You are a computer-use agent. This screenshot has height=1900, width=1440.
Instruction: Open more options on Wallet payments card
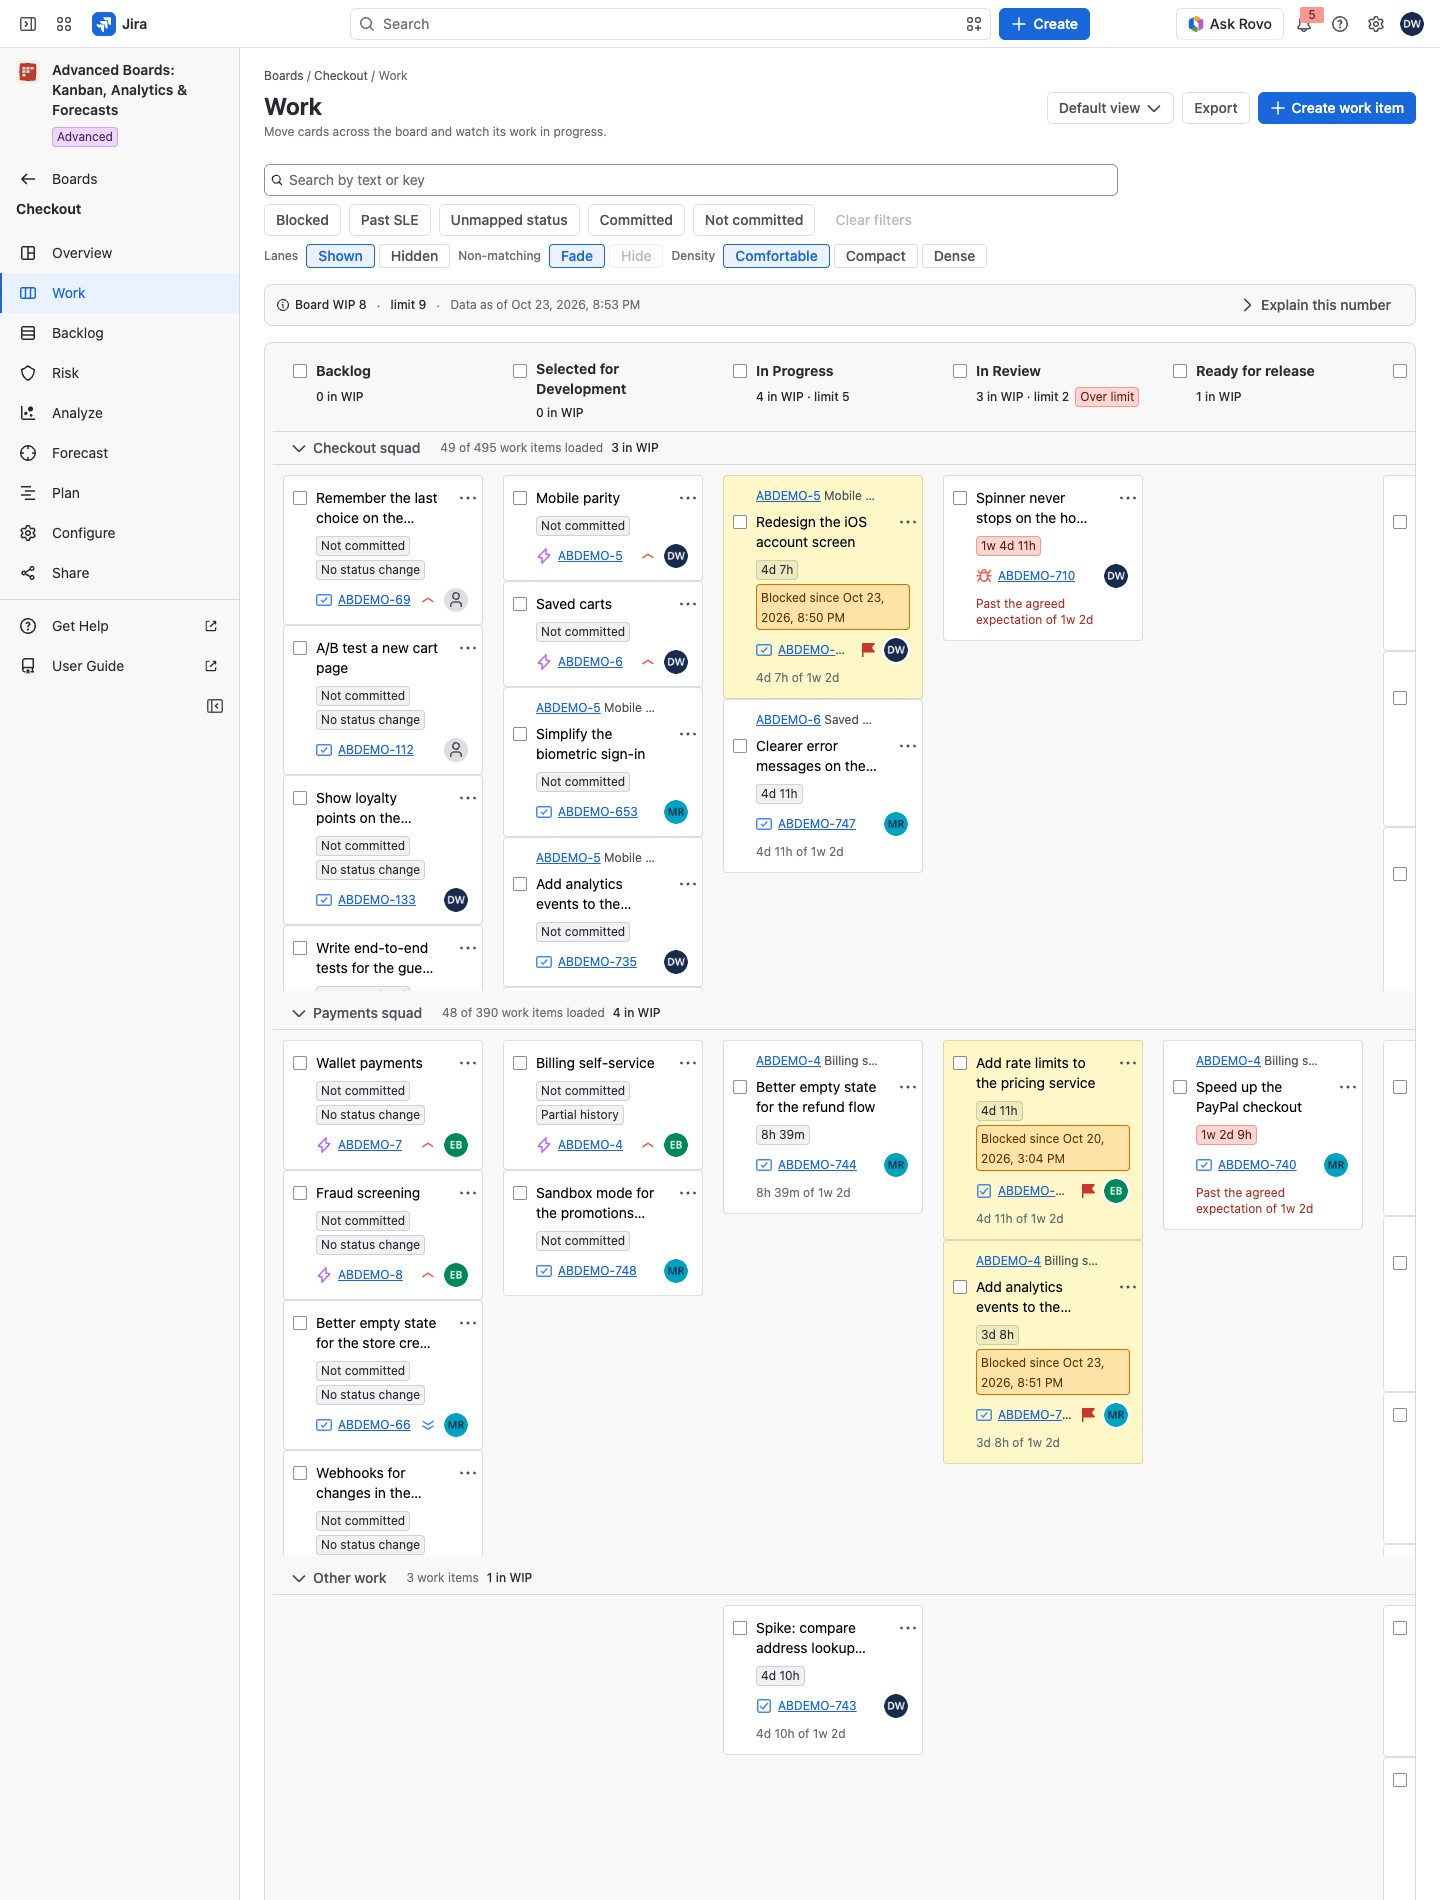tap(468, 1063)
